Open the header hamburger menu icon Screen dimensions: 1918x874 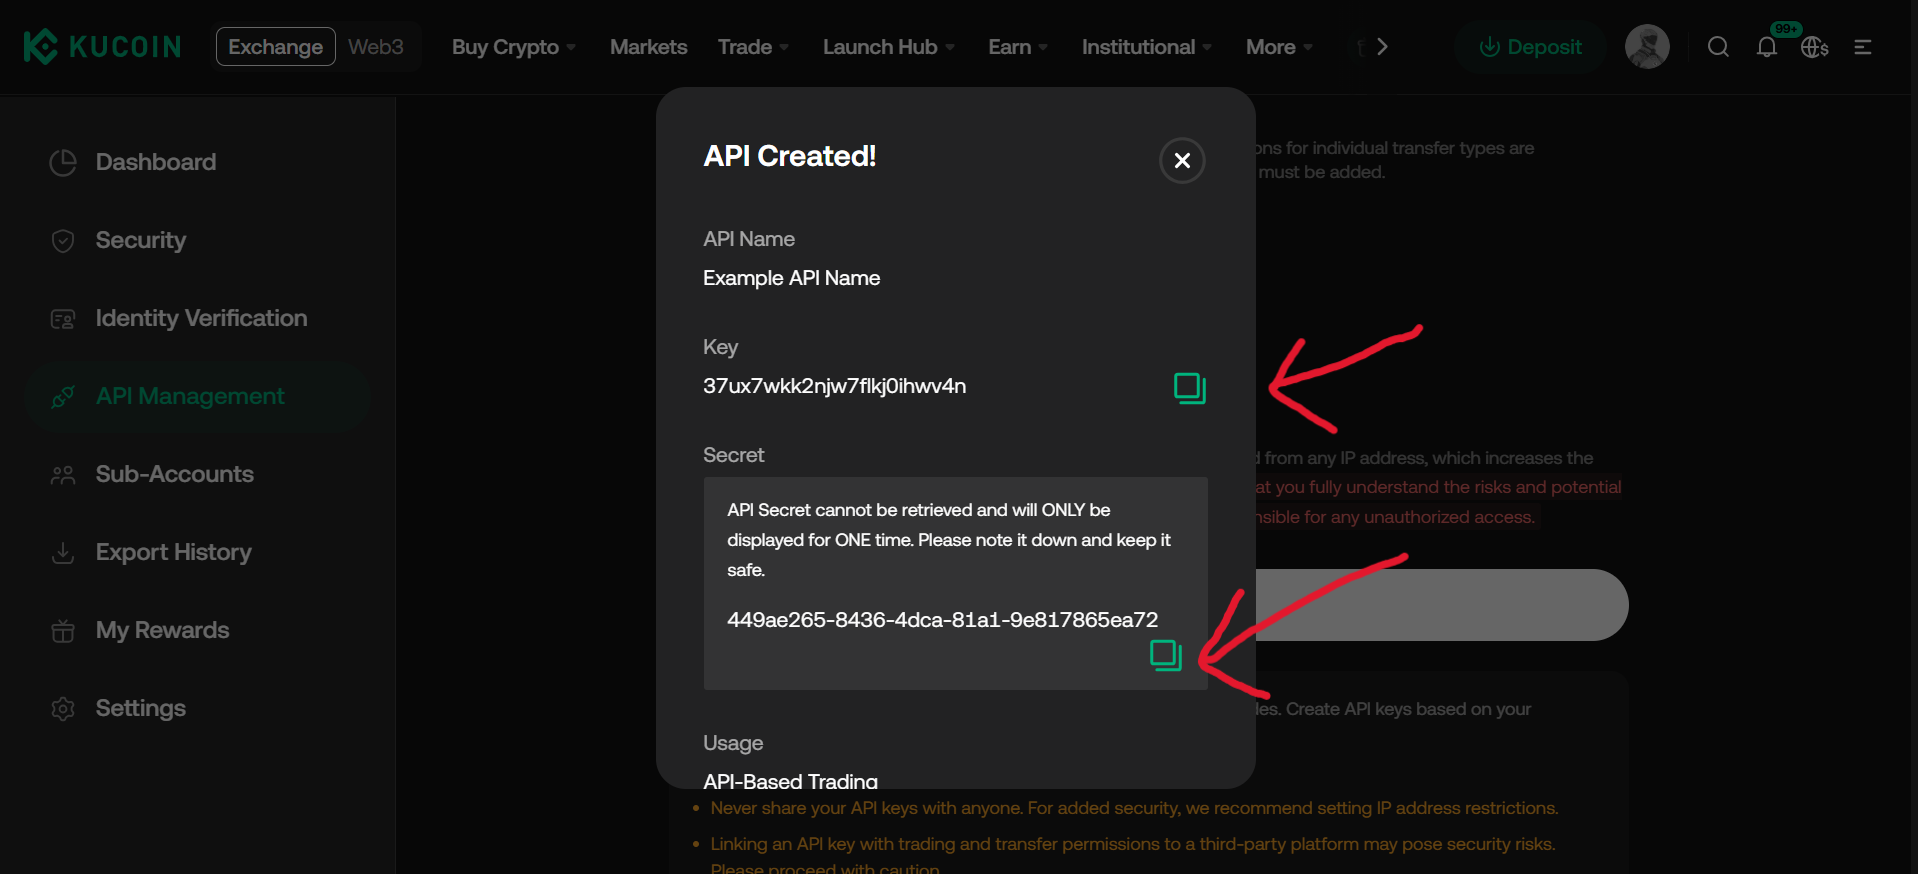pyautogui.click(x=1862, y=47)
